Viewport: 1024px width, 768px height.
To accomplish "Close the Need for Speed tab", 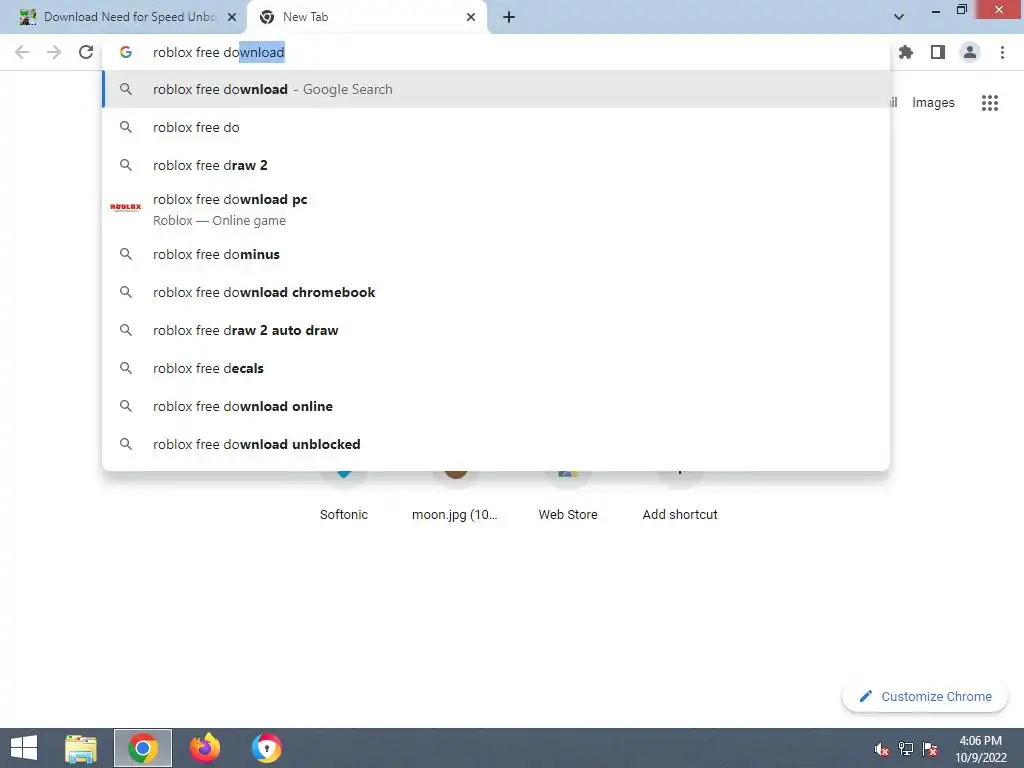I will tap(232, 17).
